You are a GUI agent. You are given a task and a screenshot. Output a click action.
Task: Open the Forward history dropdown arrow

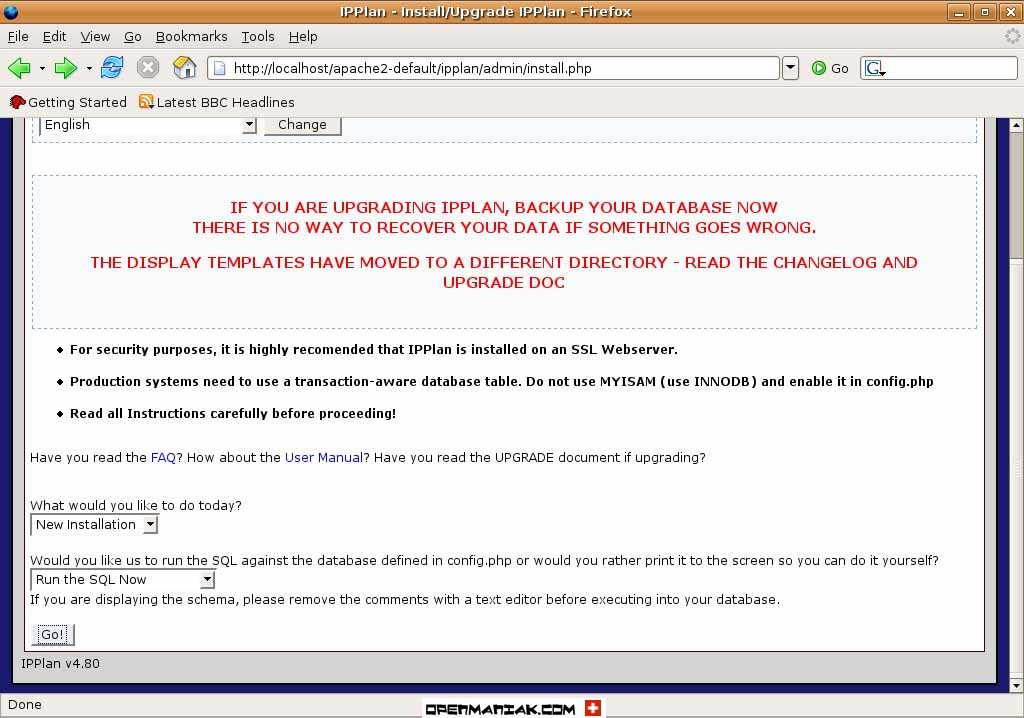[89, 68]
